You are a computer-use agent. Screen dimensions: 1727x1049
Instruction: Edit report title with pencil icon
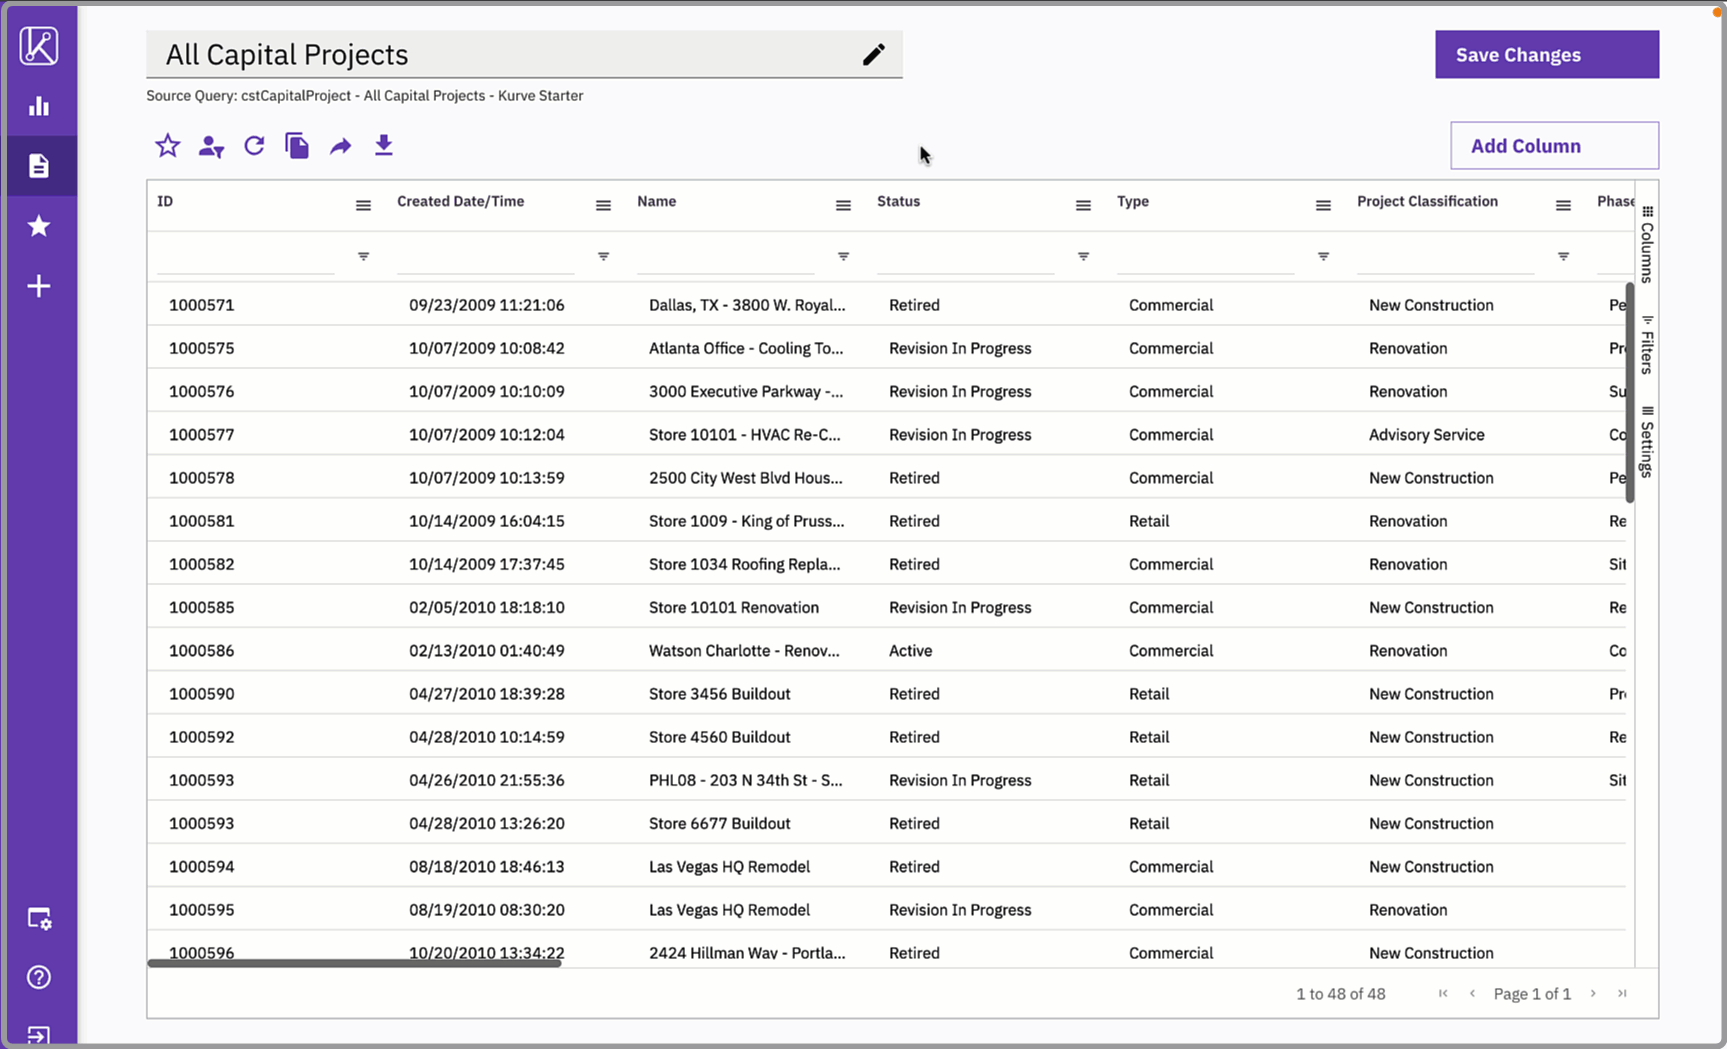point(873,55)
